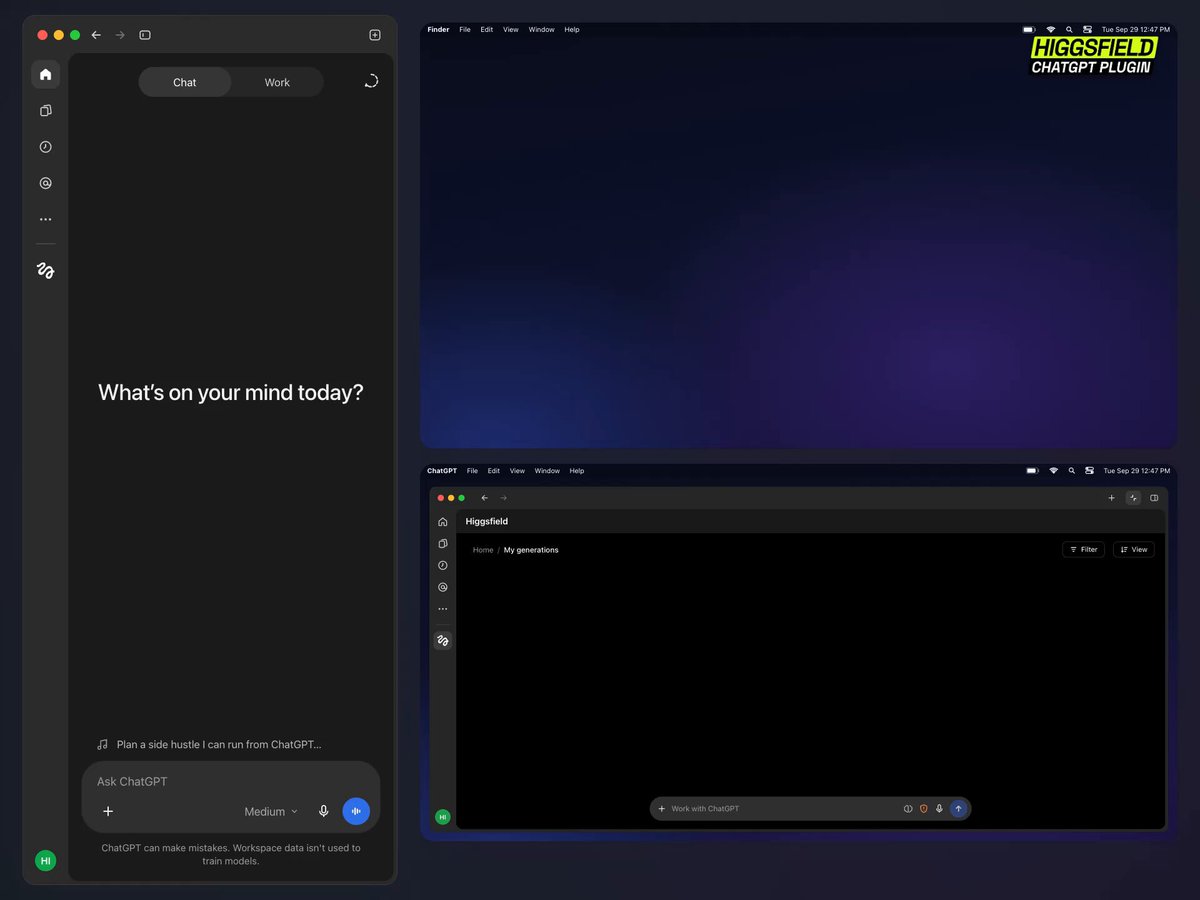Image resolution: width=1200 pixels, height=900 pixels.
Task: Toggle the sidebar panel icon in Chat/Work window title bar
Action: point(145,35)
